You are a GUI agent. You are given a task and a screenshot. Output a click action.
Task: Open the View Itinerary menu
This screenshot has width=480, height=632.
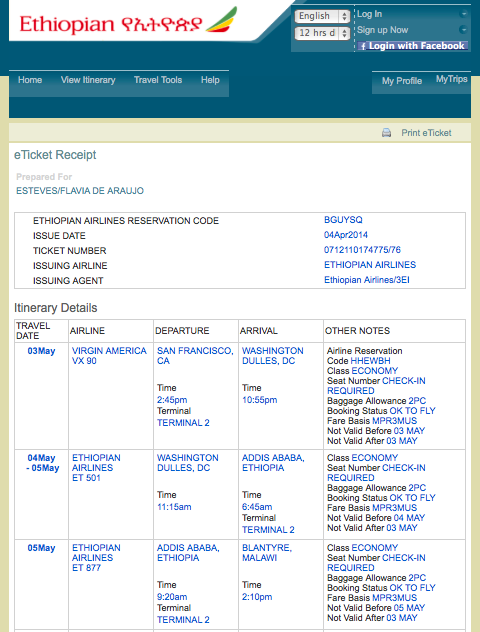88,80
